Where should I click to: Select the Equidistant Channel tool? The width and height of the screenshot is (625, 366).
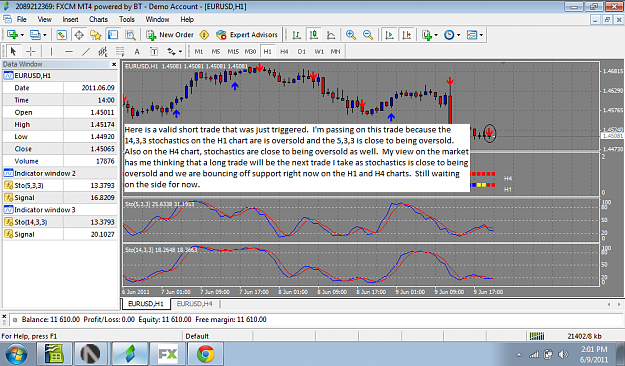coord(103,51)
